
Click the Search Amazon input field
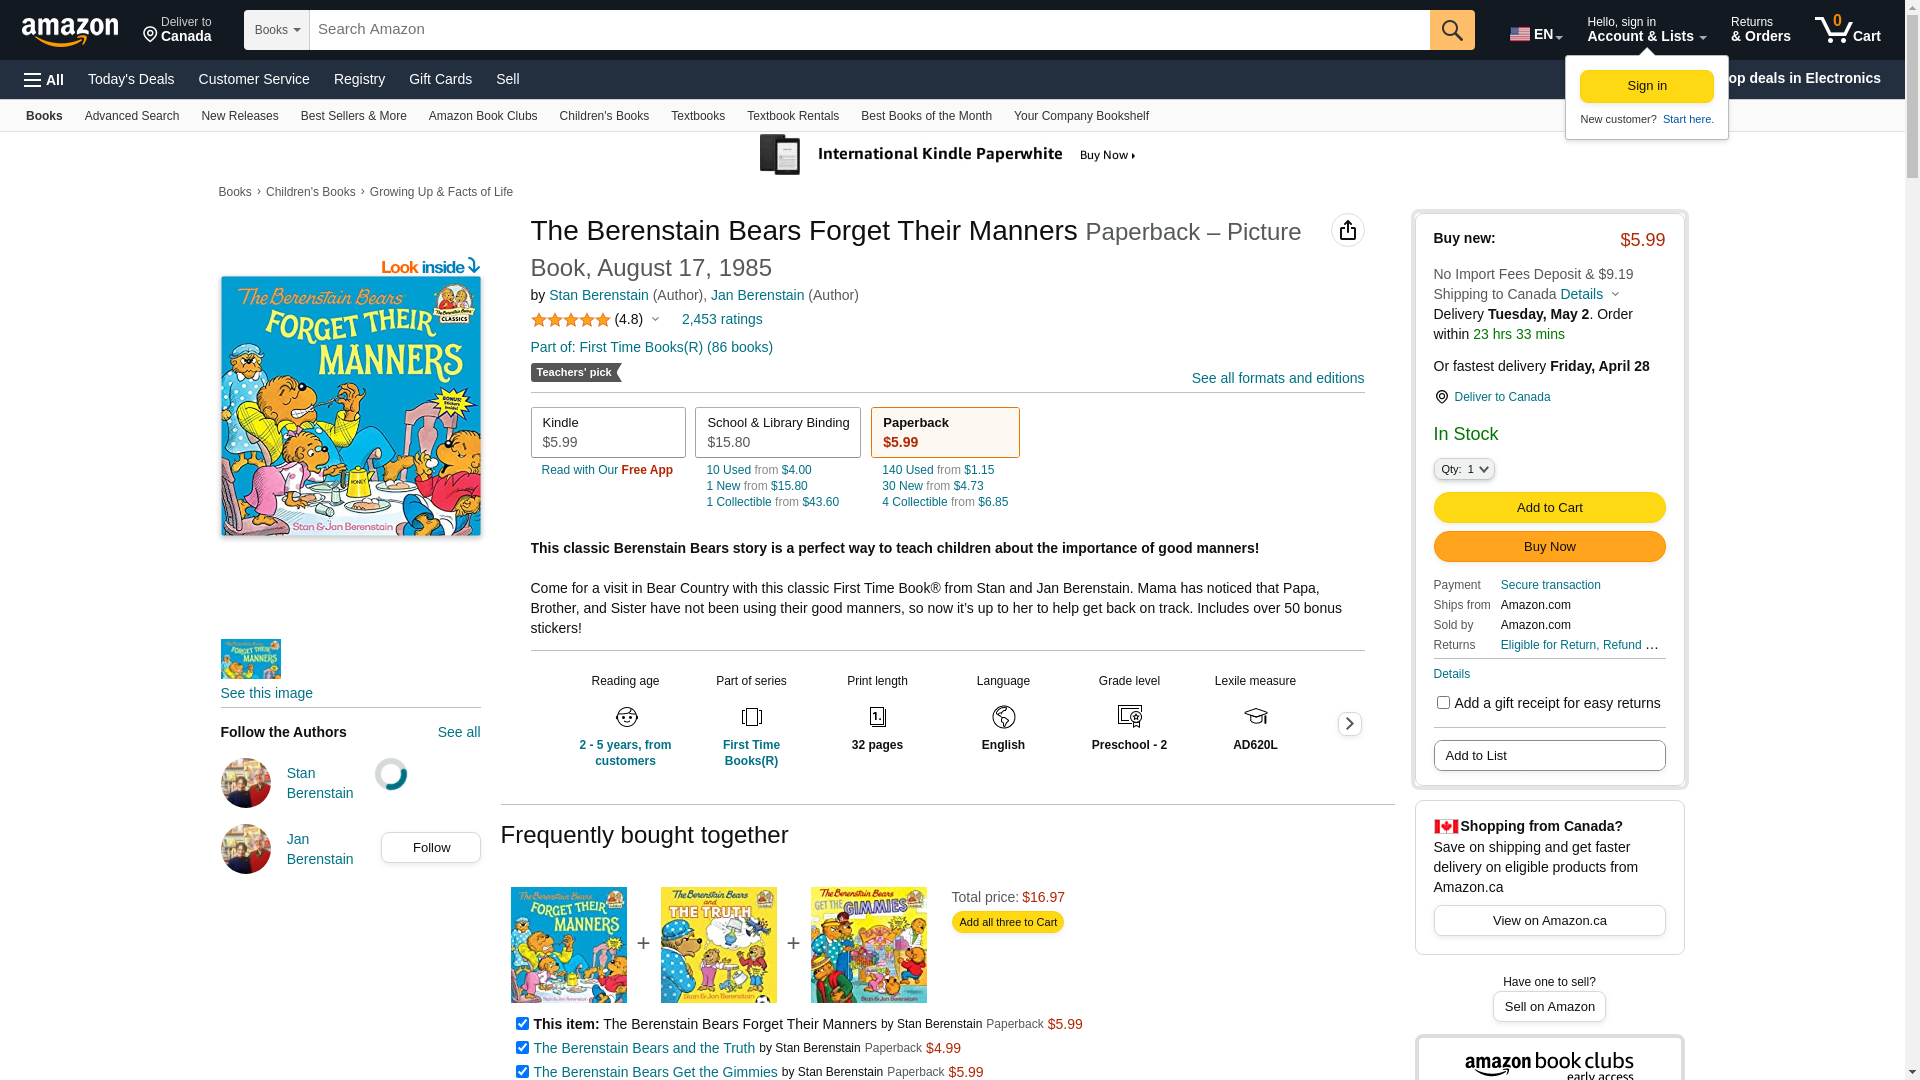[x=869, y=30]
